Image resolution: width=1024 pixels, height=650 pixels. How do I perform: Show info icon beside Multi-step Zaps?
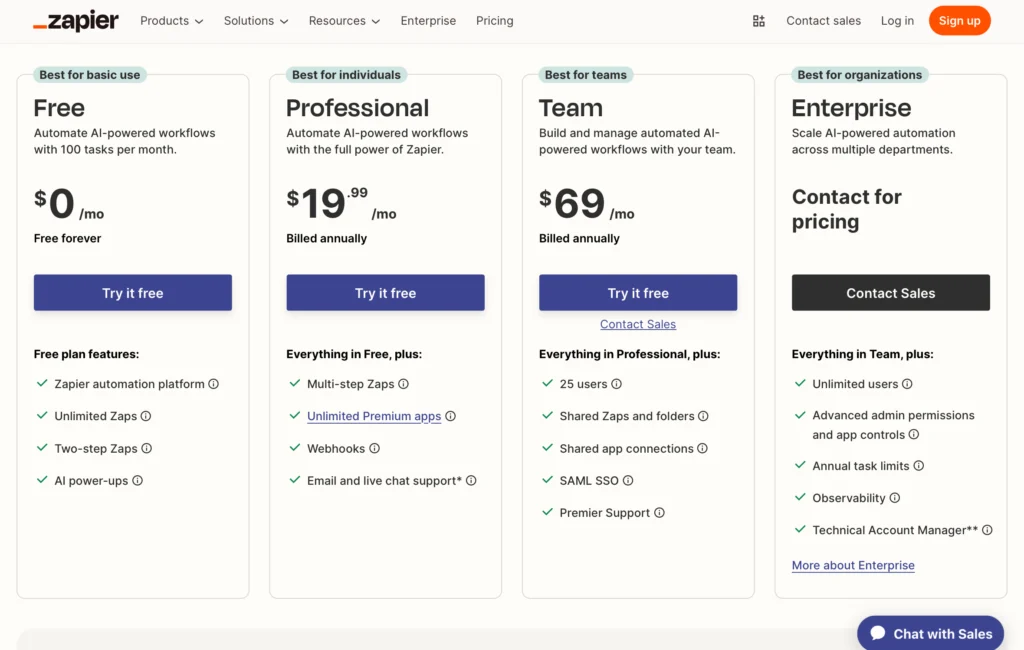coord(404,384)
